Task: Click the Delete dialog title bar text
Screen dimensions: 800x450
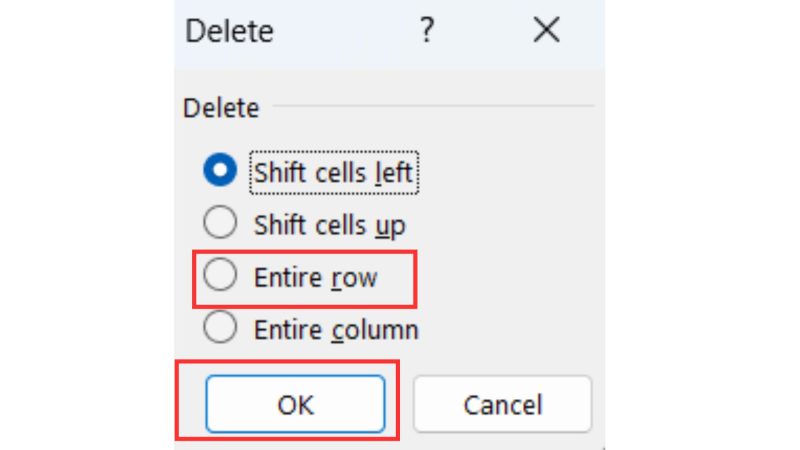Action: tap(229, 31)
